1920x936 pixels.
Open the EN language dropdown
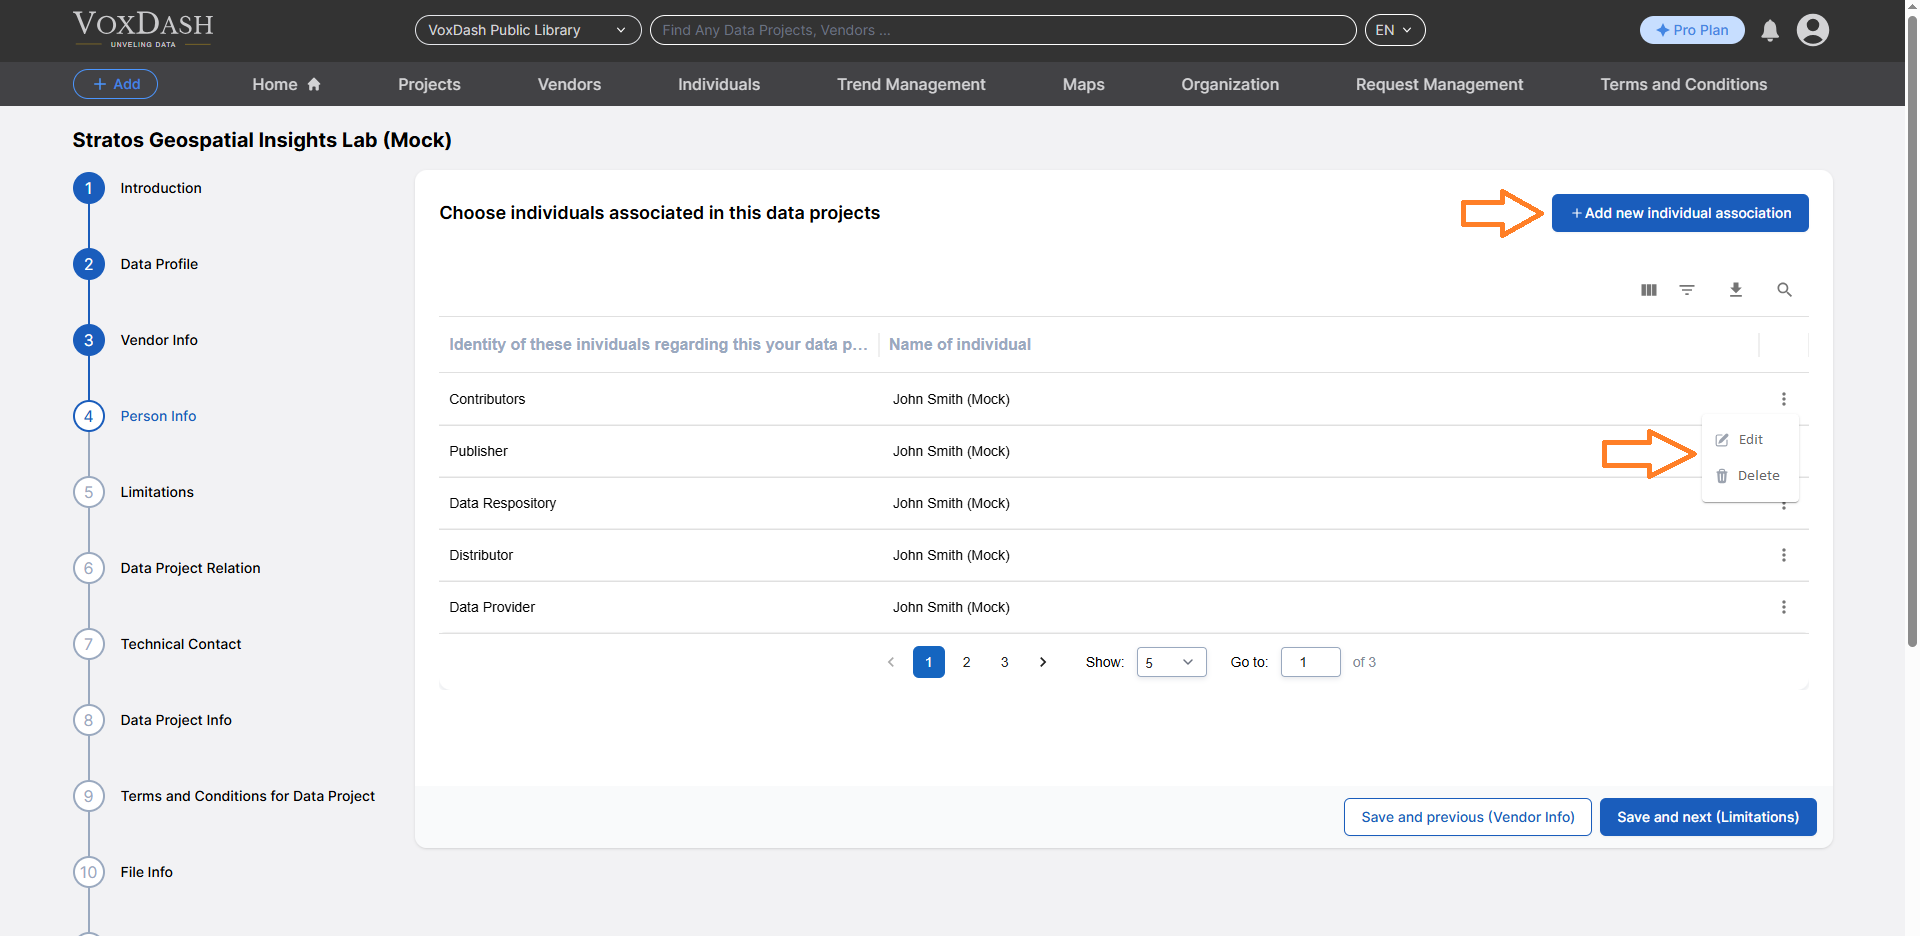coord(1394,30)
